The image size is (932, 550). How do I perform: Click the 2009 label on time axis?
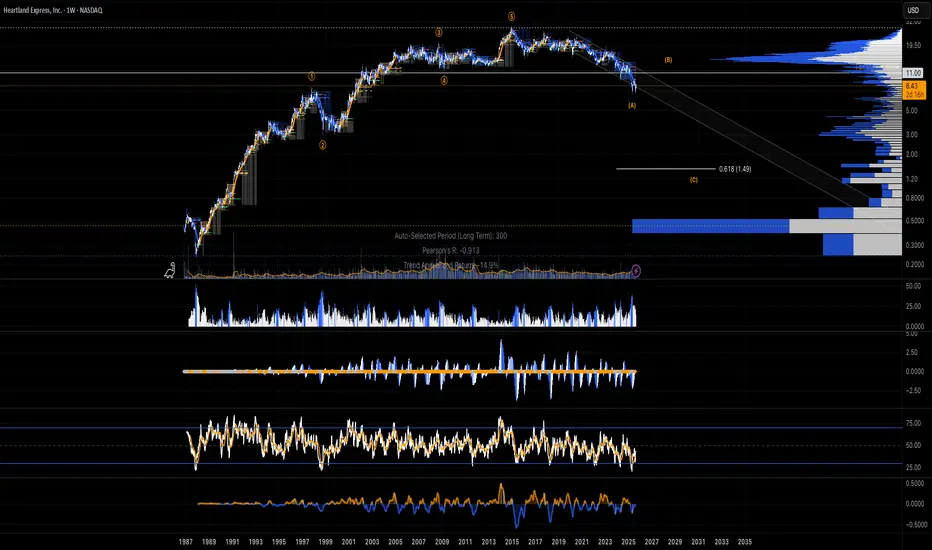pos(442,542)
